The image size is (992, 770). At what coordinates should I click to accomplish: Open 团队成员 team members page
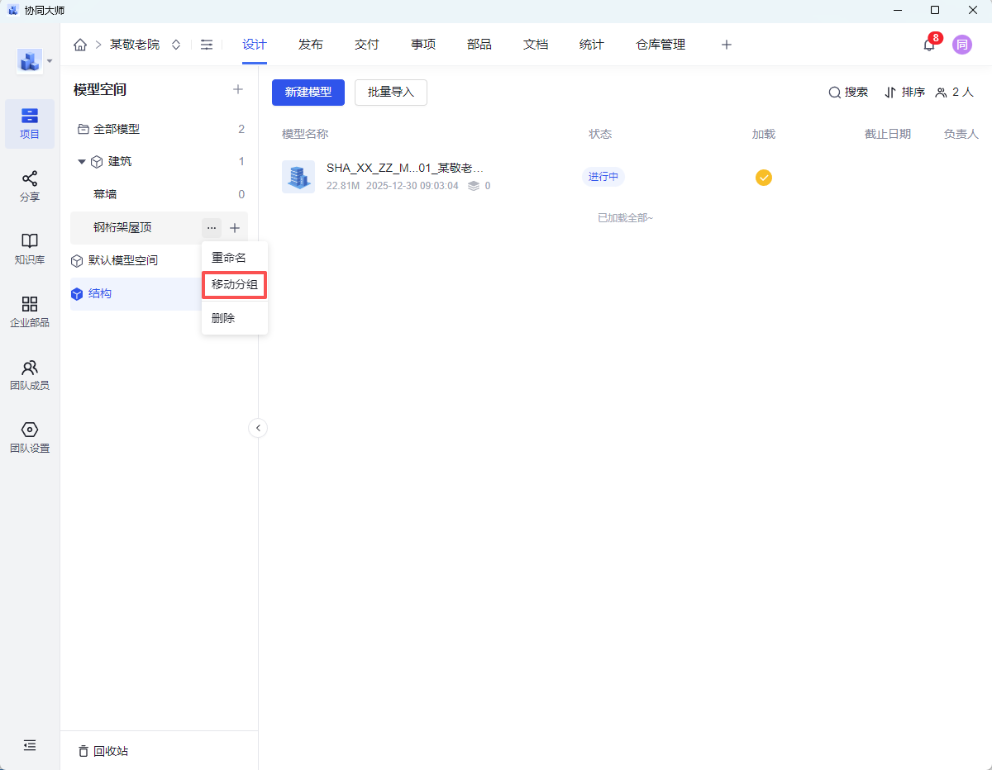pos(30,374)
